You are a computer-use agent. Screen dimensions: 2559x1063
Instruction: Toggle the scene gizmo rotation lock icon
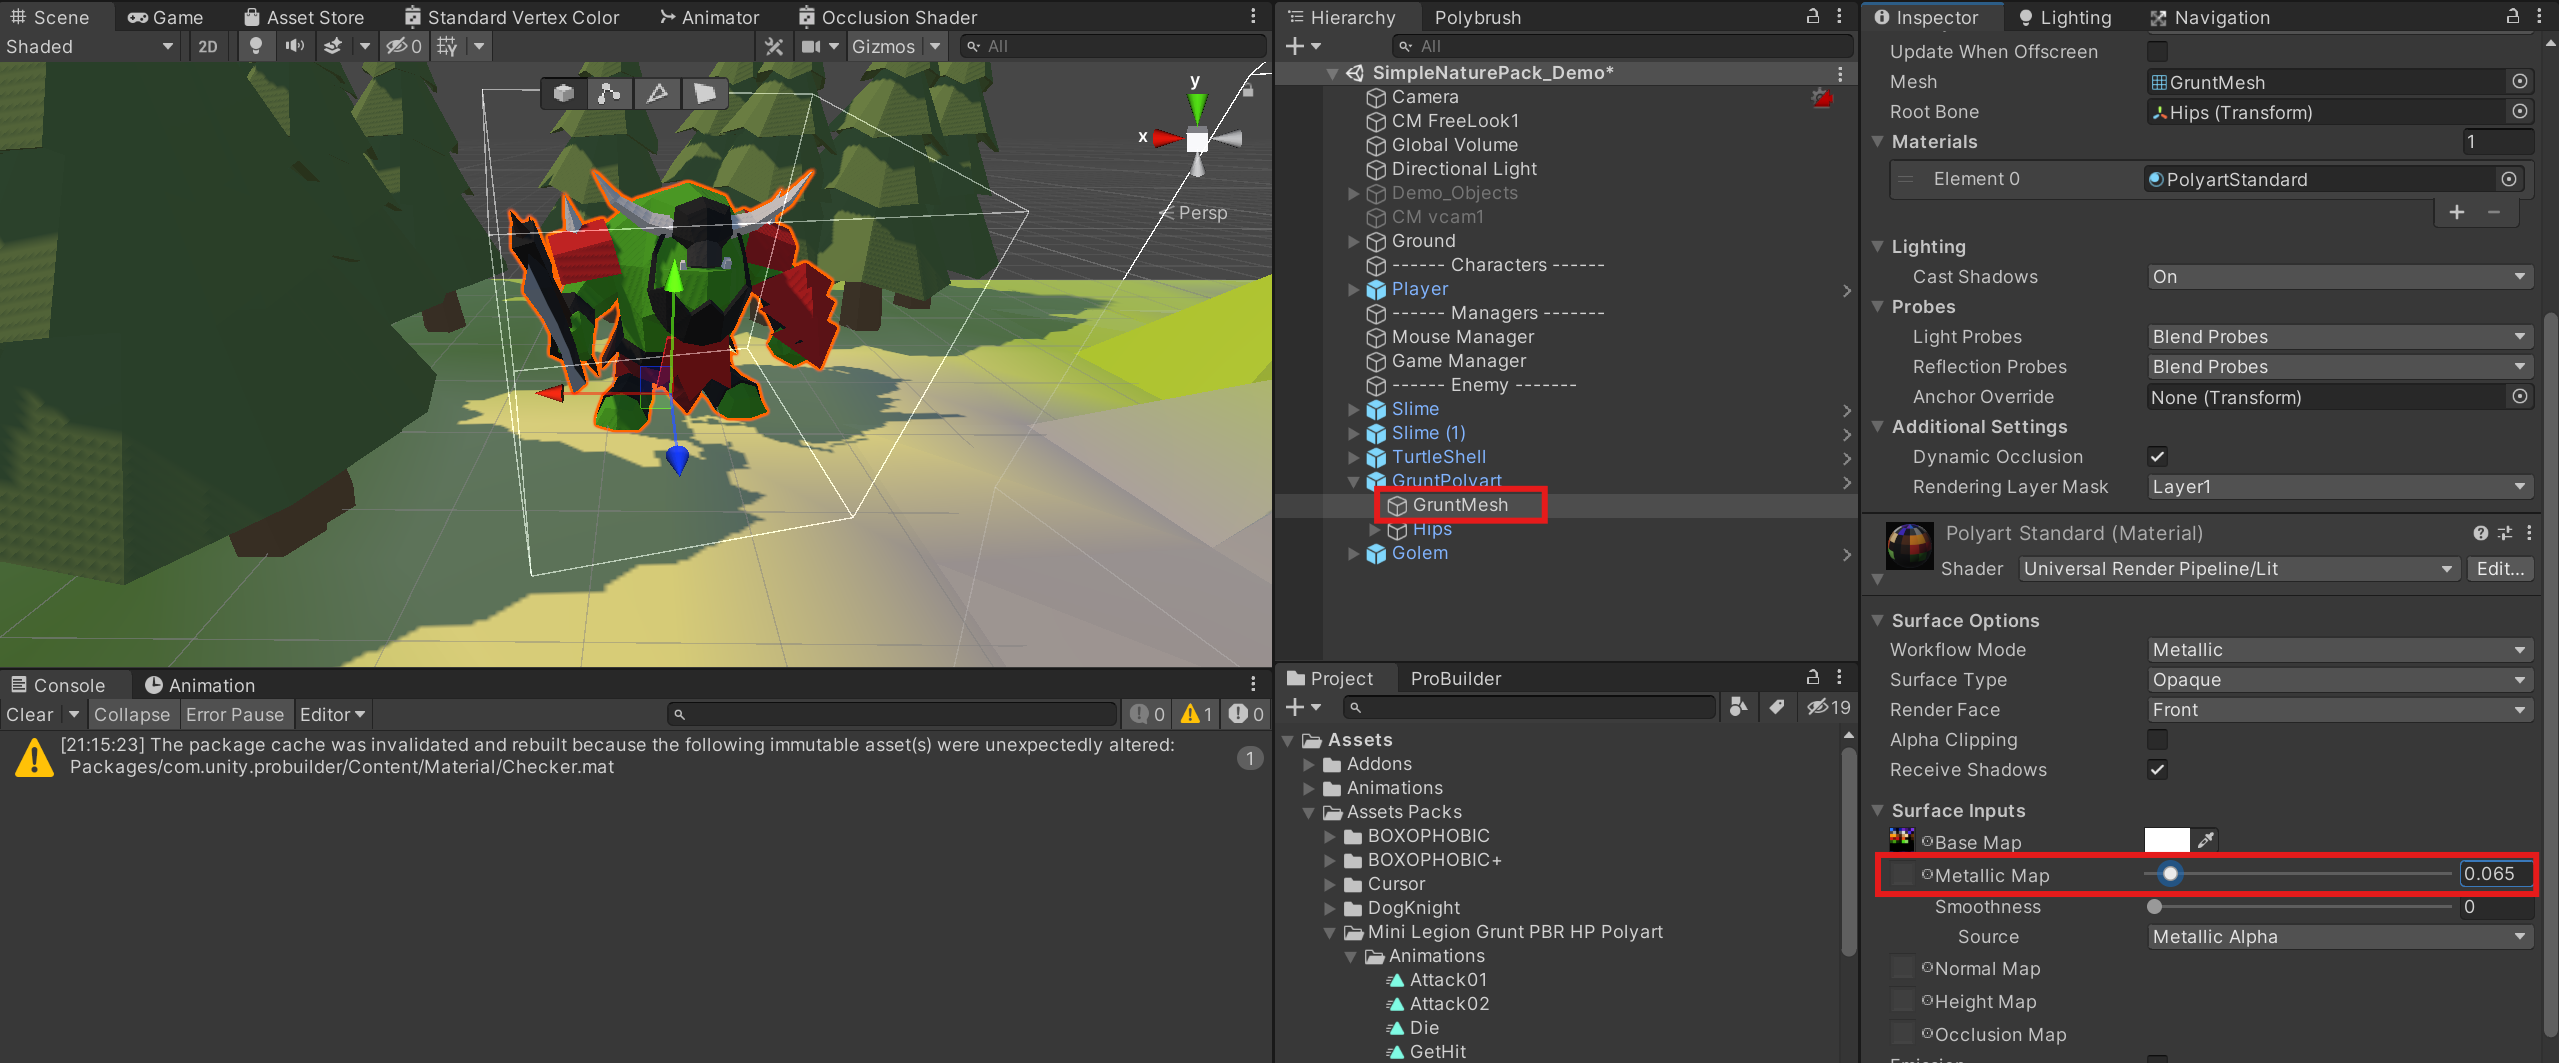(1248, 90)
